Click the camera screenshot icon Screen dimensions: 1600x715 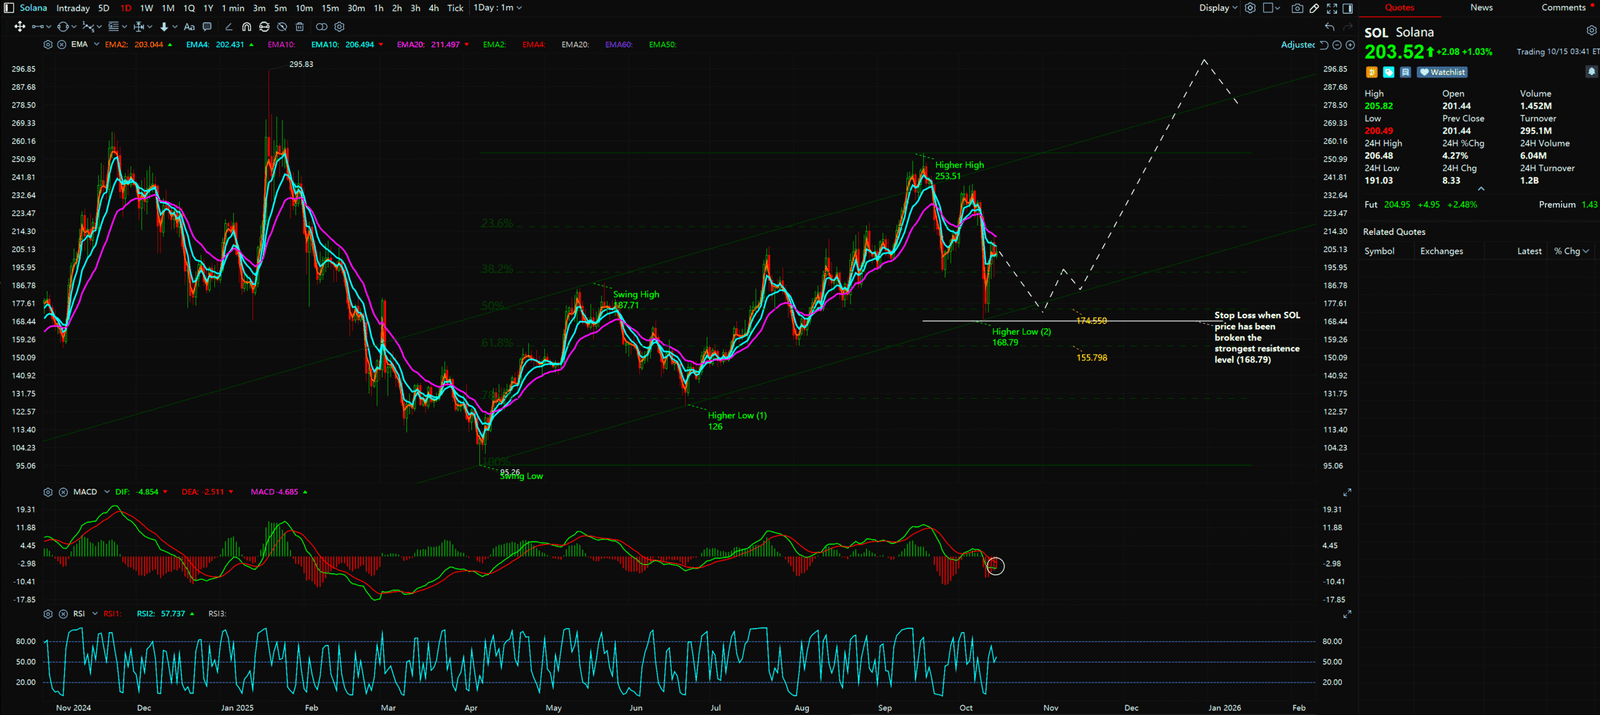tap(1297, 8)
